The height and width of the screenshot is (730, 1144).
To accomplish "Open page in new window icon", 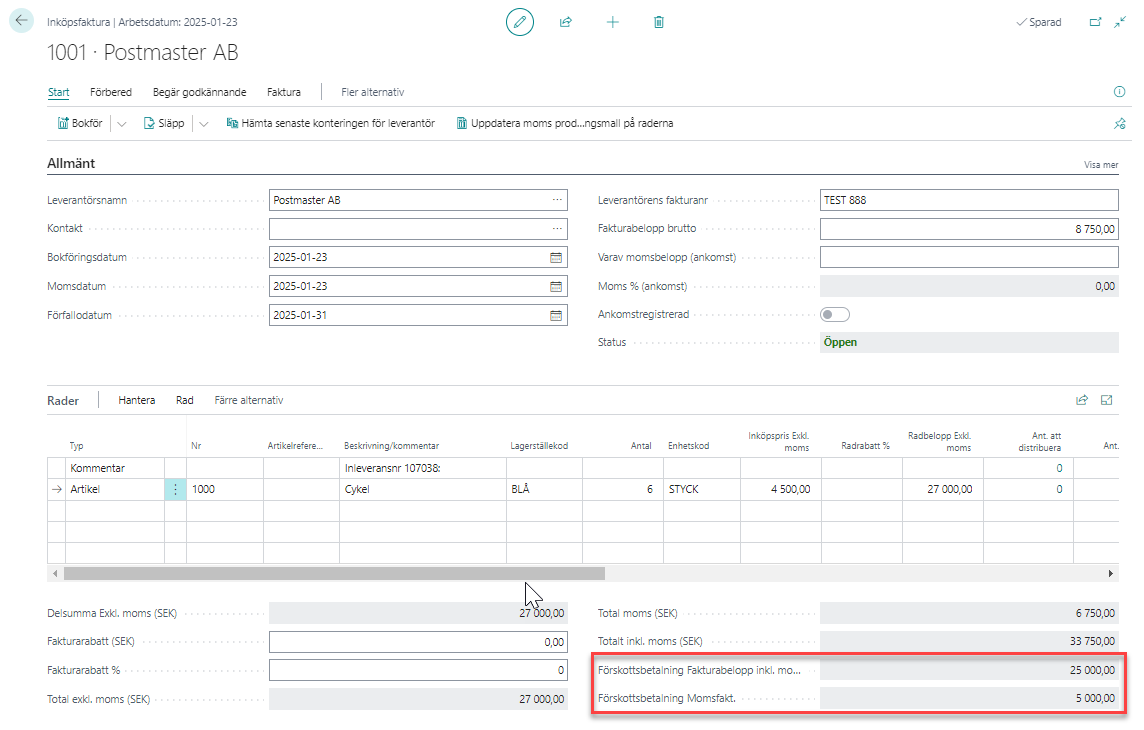I will click(x=1095, y=22).
